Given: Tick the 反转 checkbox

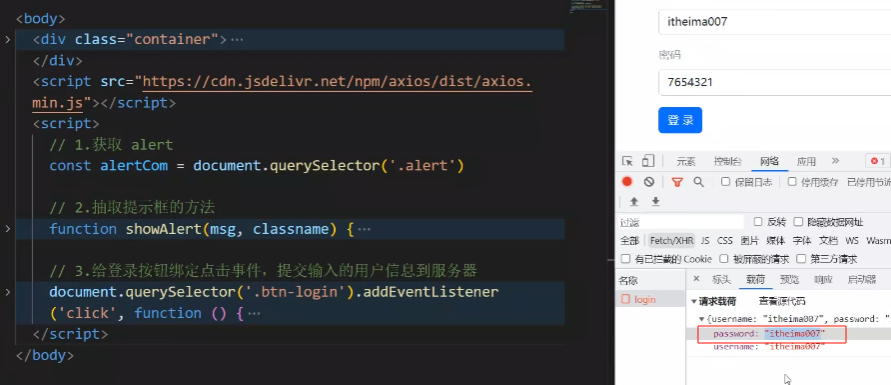Looking at the screenshot, I should (x=758, y=221).
